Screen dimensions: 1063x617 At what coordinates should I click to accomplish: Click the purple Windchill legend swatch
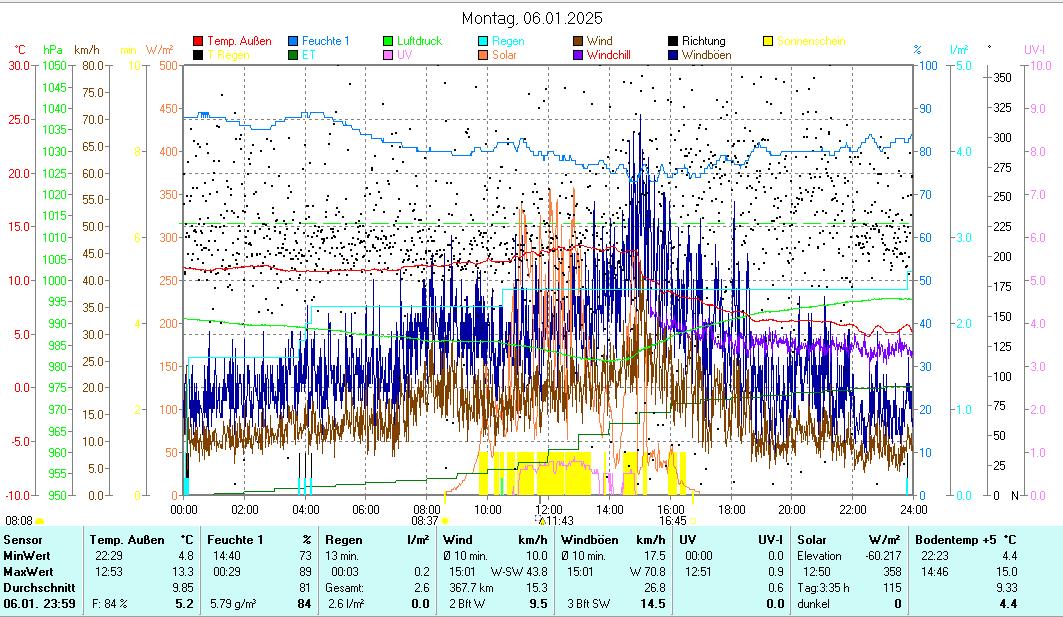coord(578,55)
